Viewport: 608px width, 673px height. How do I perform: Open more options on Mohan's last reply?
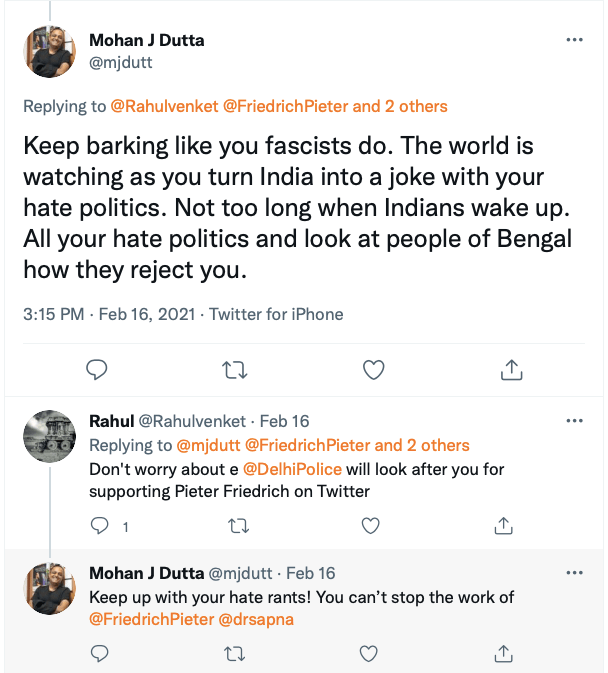coord(574,573)
